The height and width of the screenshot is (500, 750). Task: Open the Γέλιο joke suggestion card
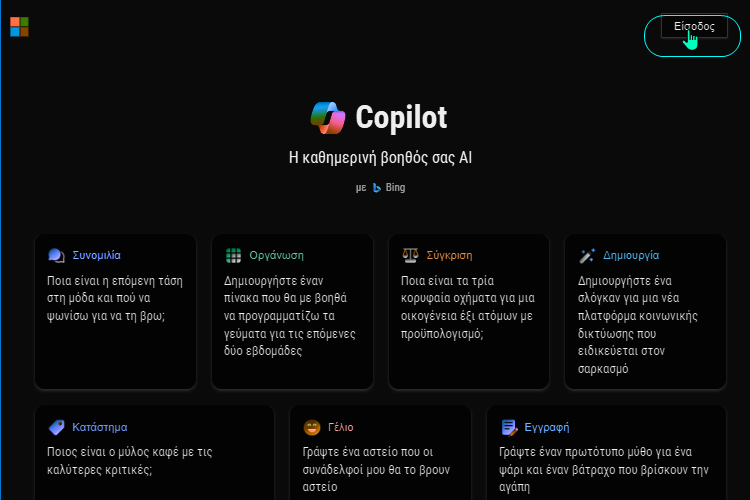380,453
